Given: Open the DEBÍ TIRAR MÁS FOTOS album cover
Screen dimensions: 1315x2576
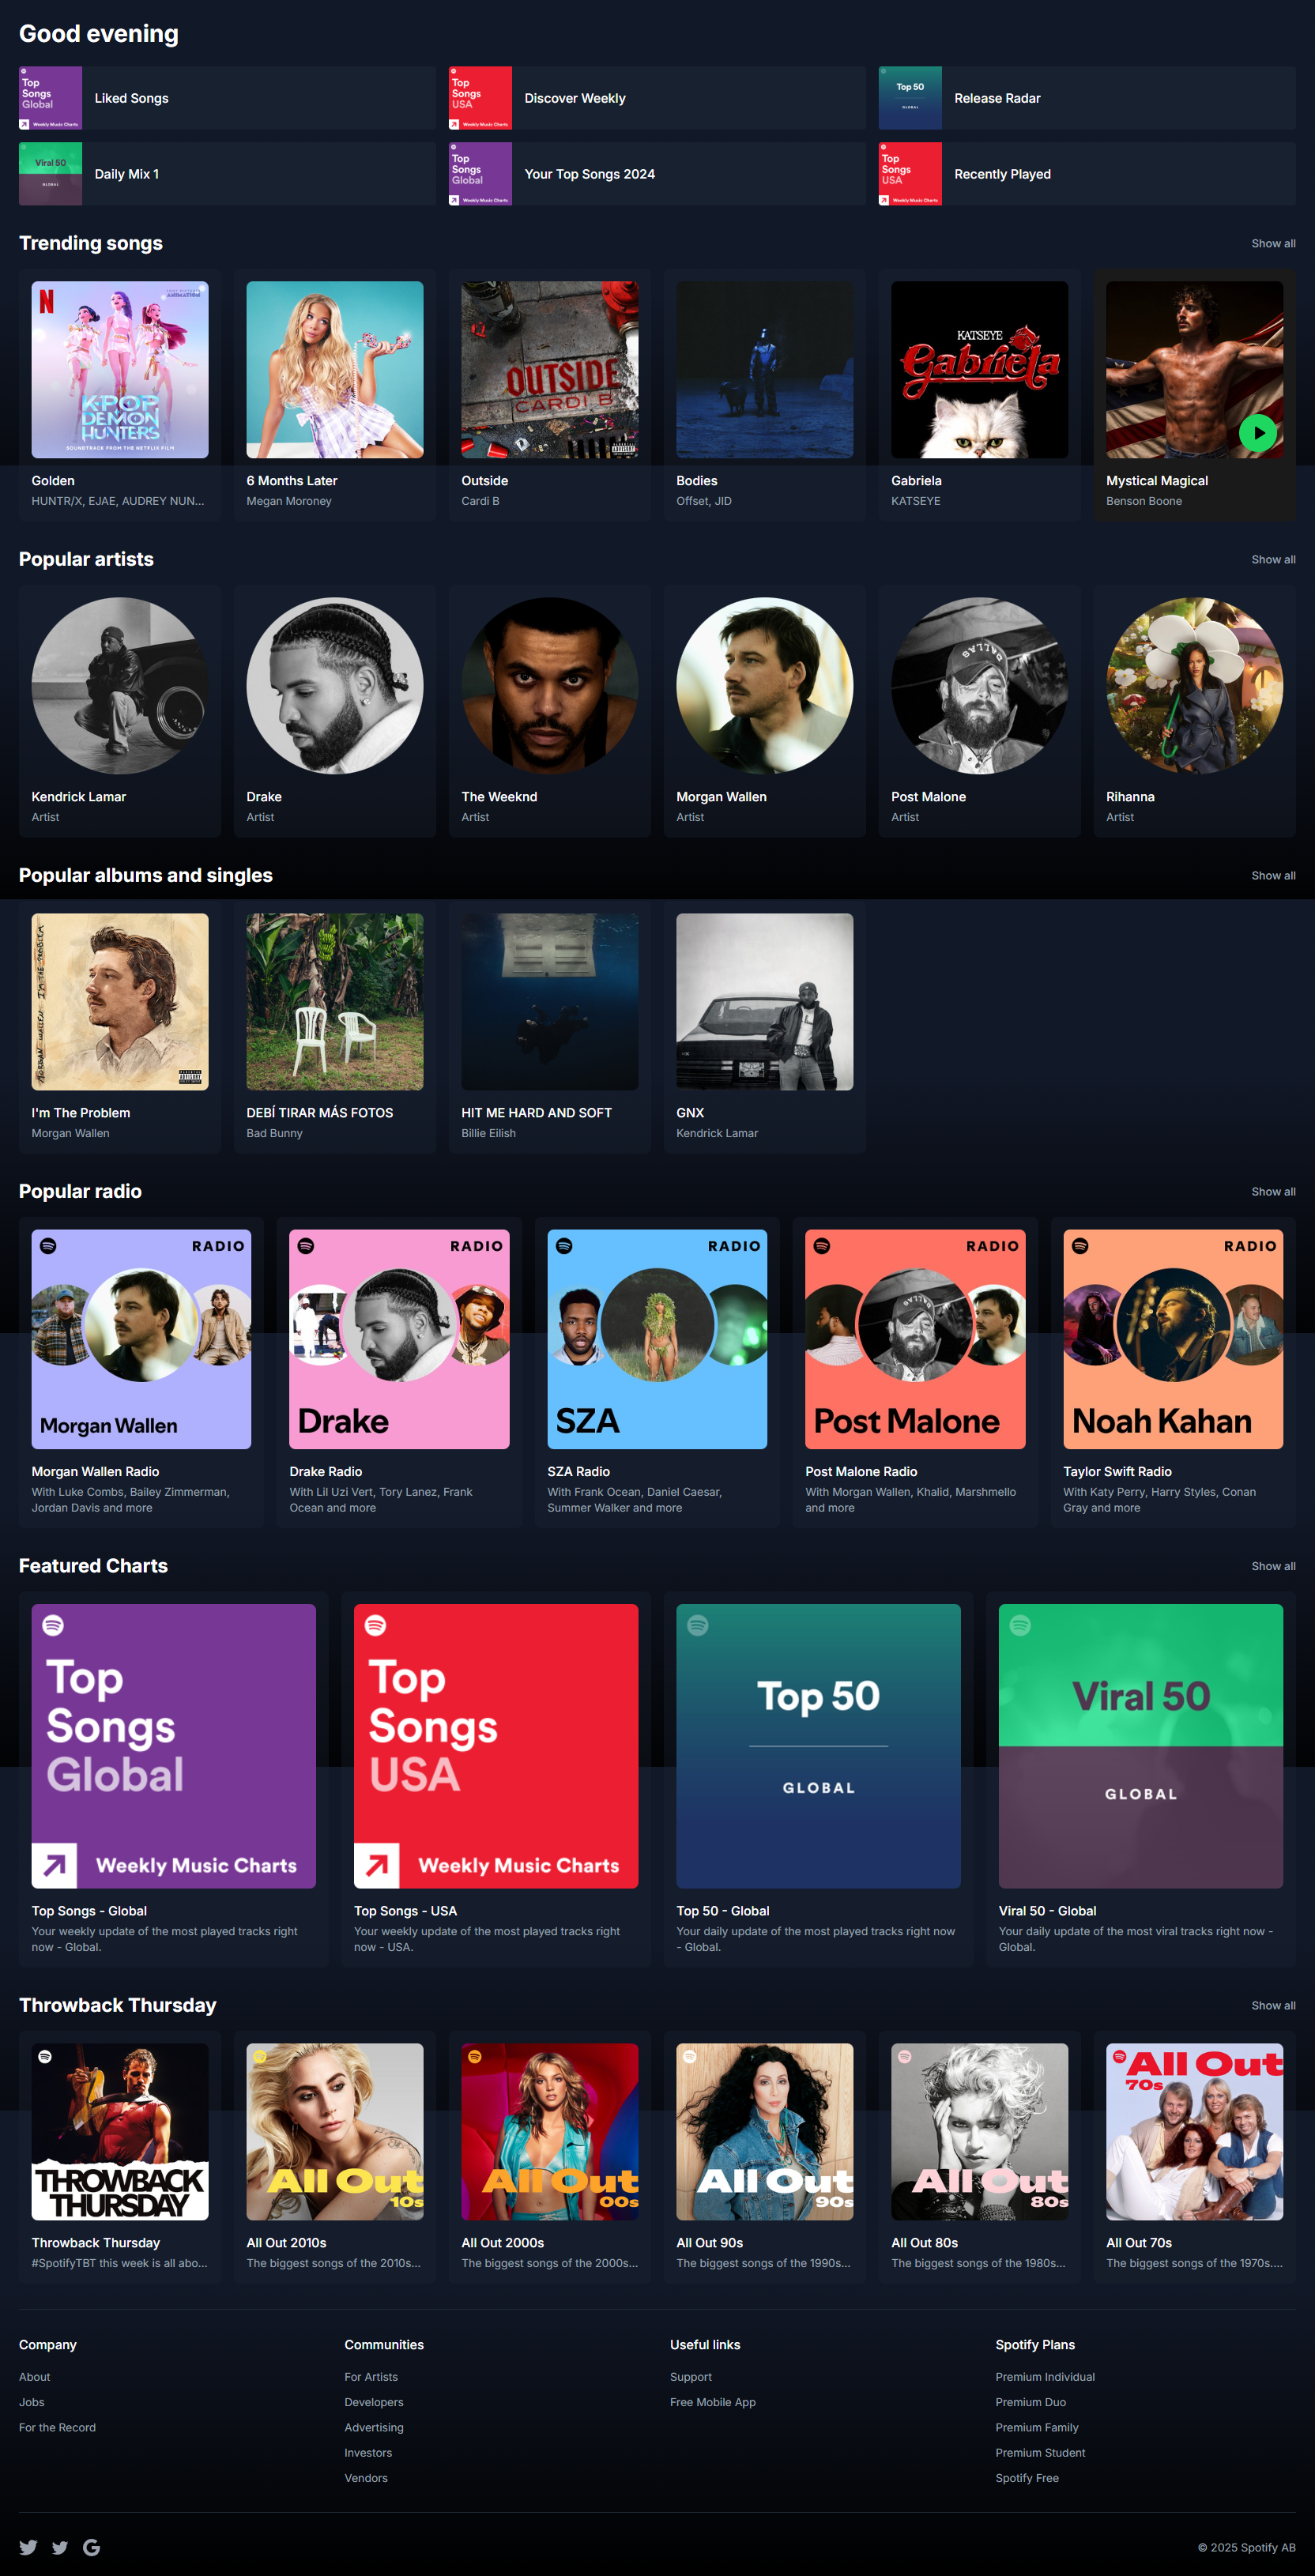Looking at the screenshot, I should point(335,1002).
